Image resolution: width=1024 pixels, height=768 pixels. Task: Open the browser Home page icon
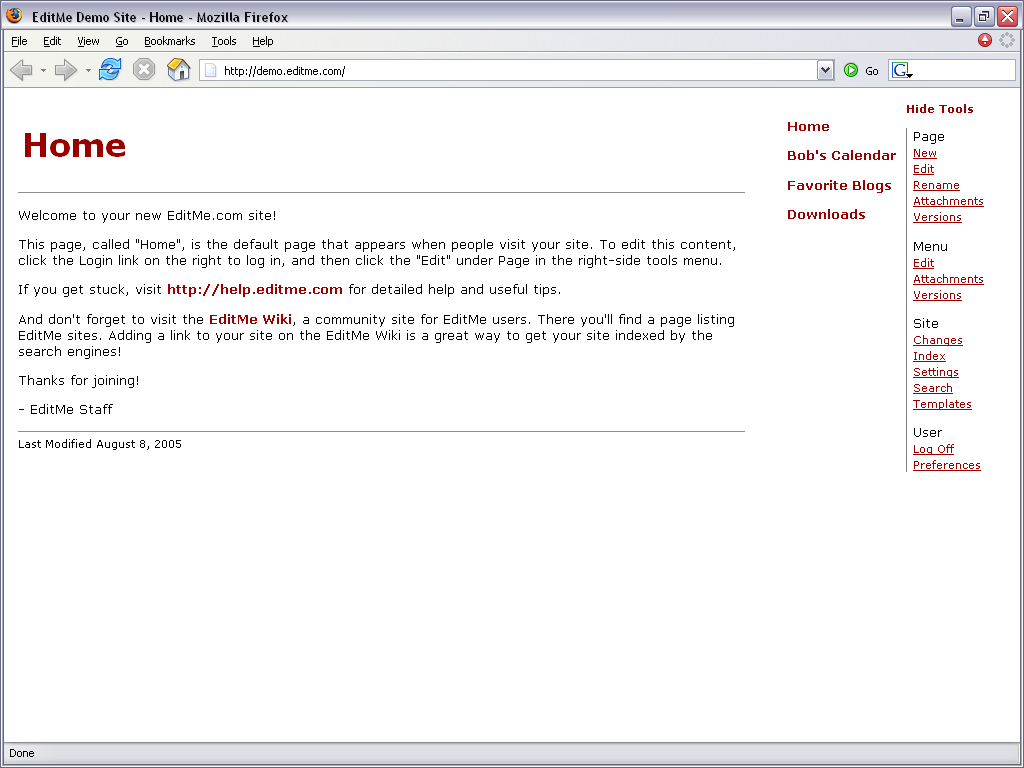(178, 69)
